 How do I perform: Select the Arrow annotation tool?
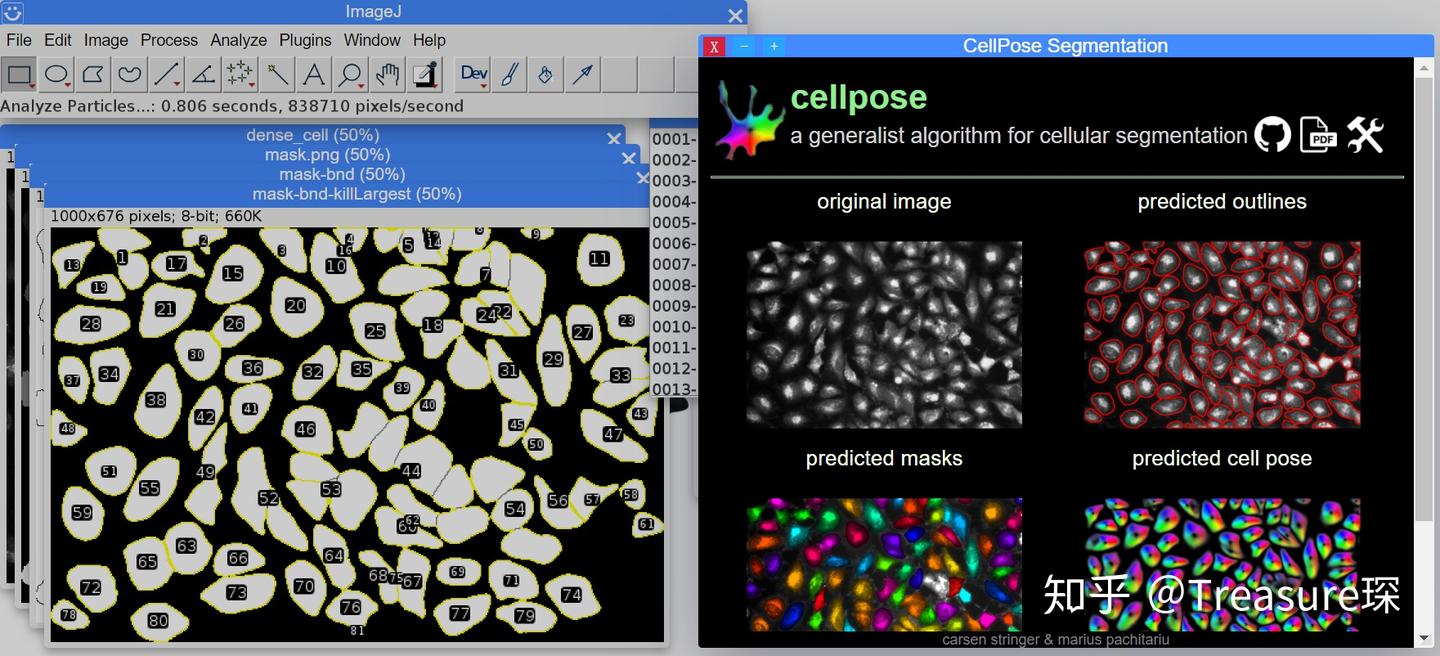pyautogui.click(x=580, y=73)
